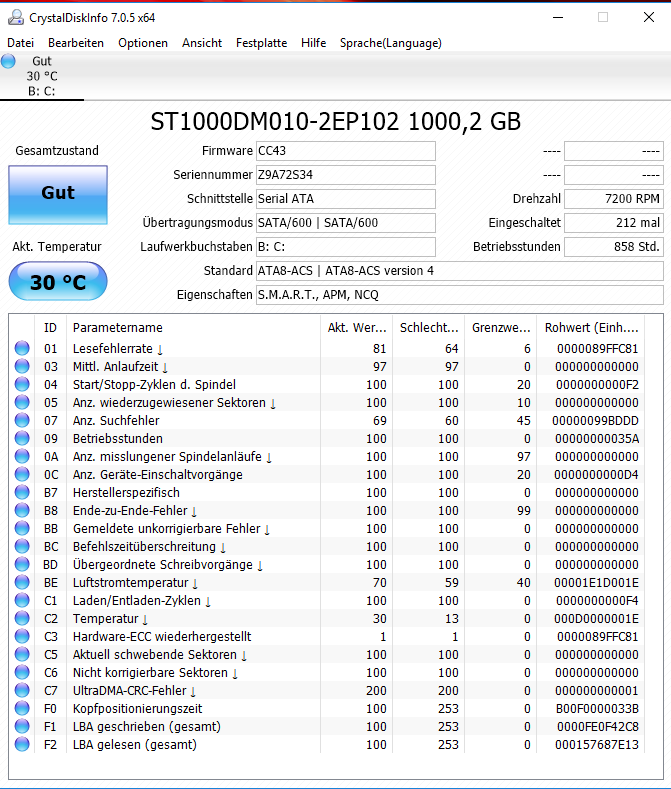Click status orb of Luftstromtemperatur row
The height and width of the screenshot is (789, 671).
click(22, 582)
